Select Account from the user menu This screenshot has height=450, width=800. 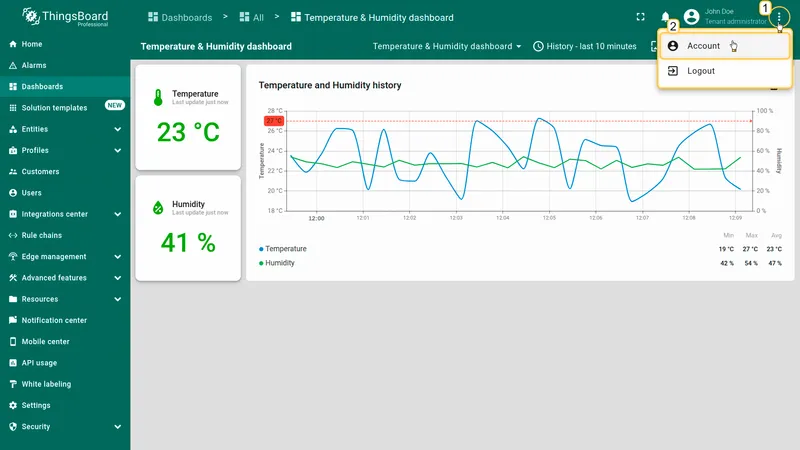click(724, 46)
